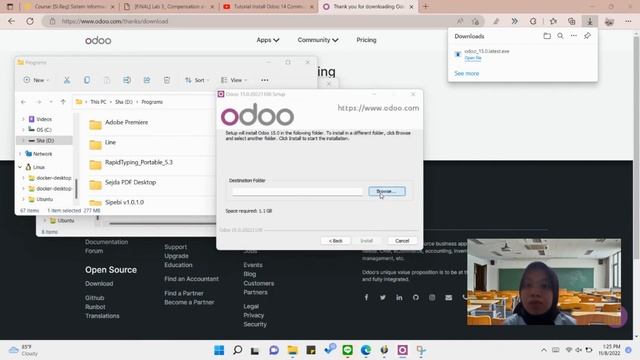The height and width of the screenshot is (360, 640).
Task: Open downloads folder icon in Downloads panel
Action: pos(547,36)
